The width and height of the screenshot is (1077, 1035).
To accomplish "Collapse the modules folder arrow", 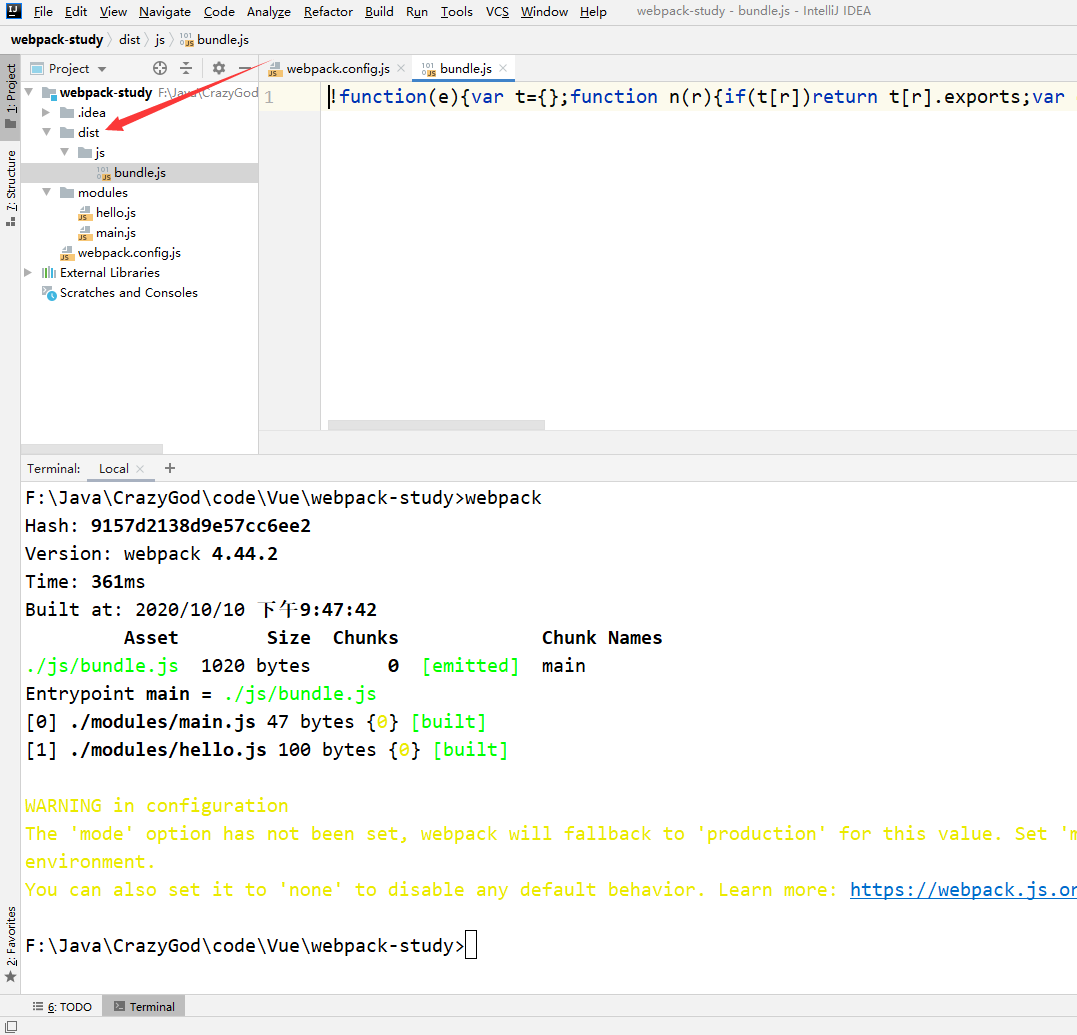I will pos(46,192).
